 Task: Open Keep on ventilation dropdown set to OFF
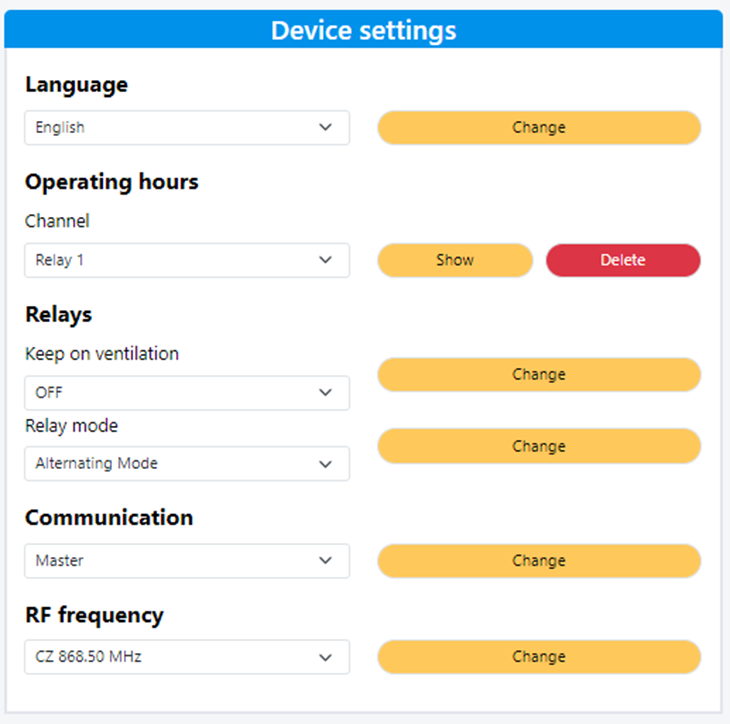pyautogui.click(x=187, y=393)
